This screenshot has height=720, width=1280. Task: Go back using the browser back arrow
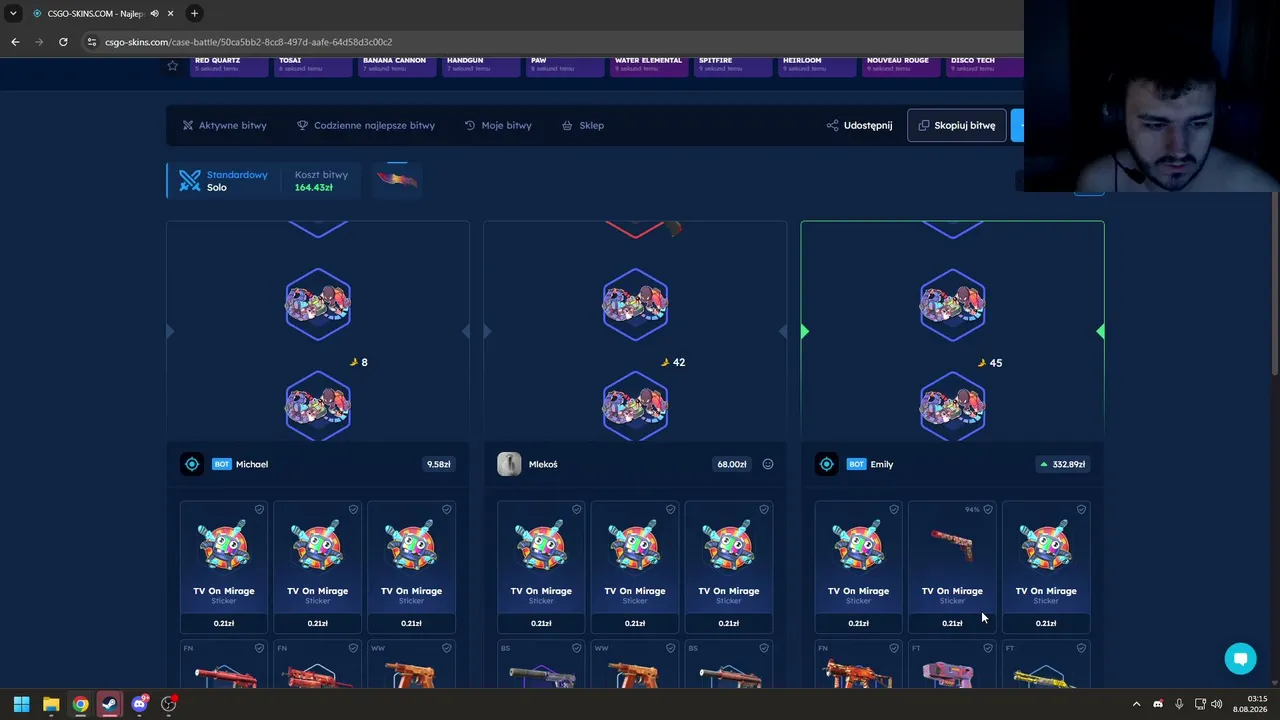pos(15,42)
